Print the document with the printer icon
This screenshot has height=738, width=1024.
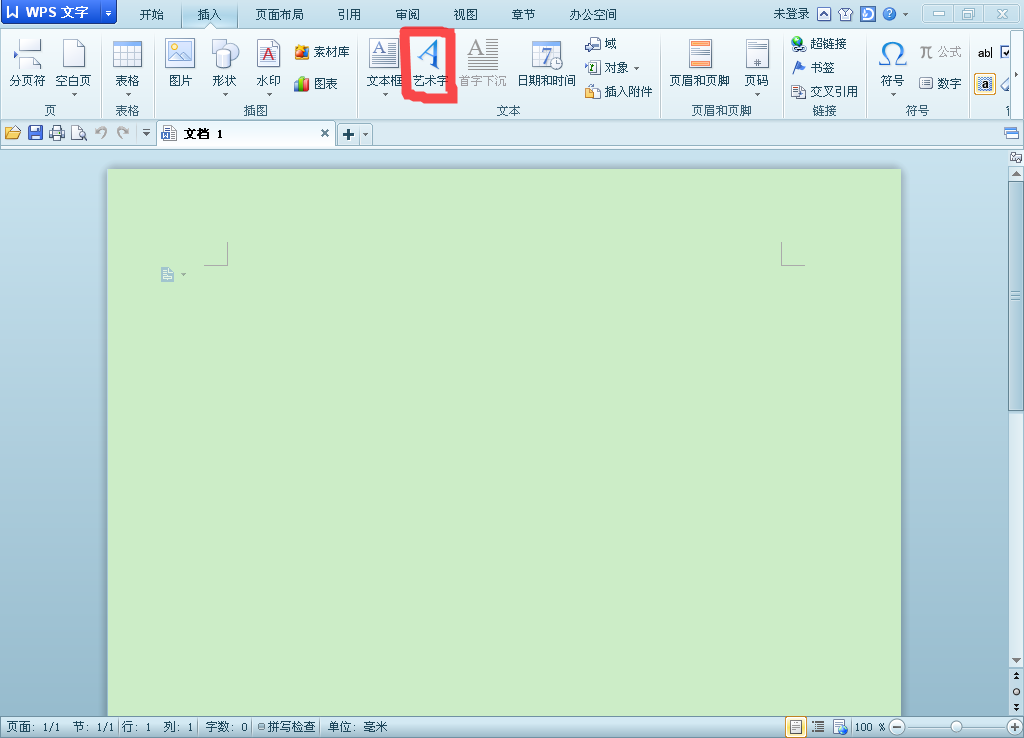click(57, 133)
